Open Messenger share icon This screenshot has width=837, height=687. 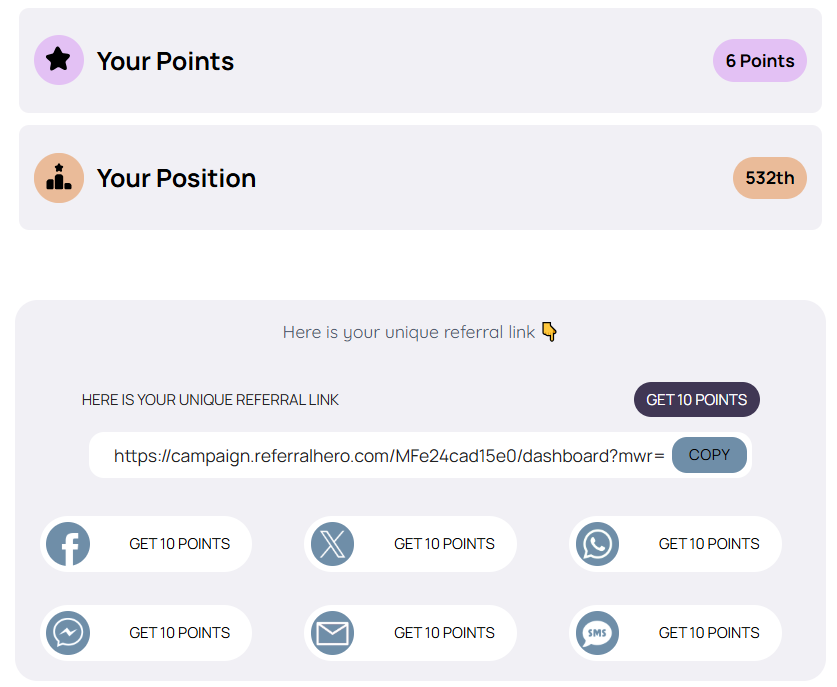click(68, 633)
